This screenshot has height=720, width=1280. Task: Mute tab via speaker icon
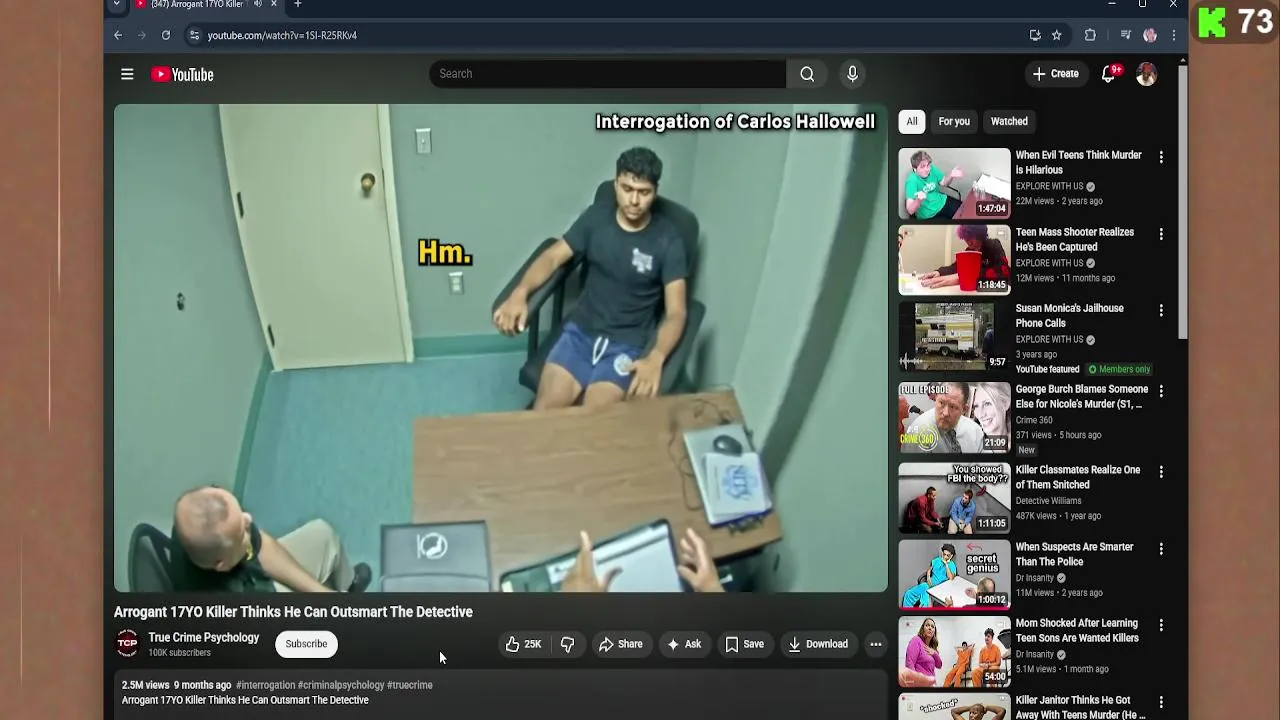tap(257, 5)
